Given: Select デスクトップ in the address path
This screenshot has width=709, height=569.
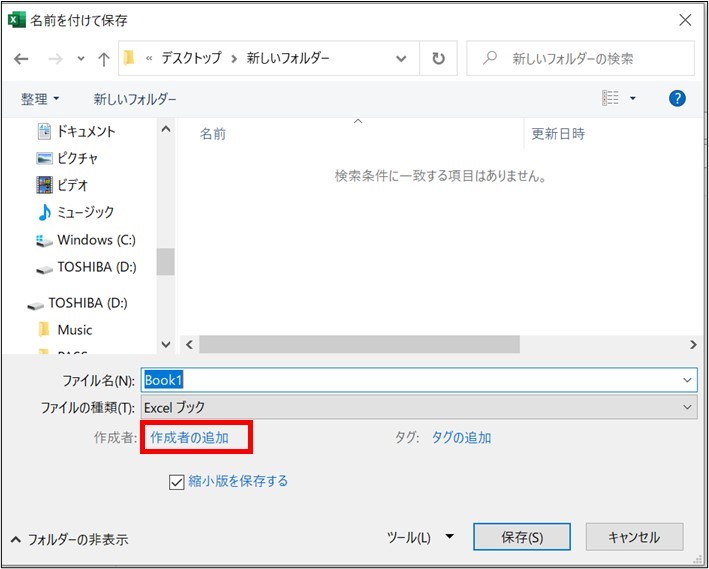Looking at the screenshot, I should pyautogui.click(x=192, y=58).
